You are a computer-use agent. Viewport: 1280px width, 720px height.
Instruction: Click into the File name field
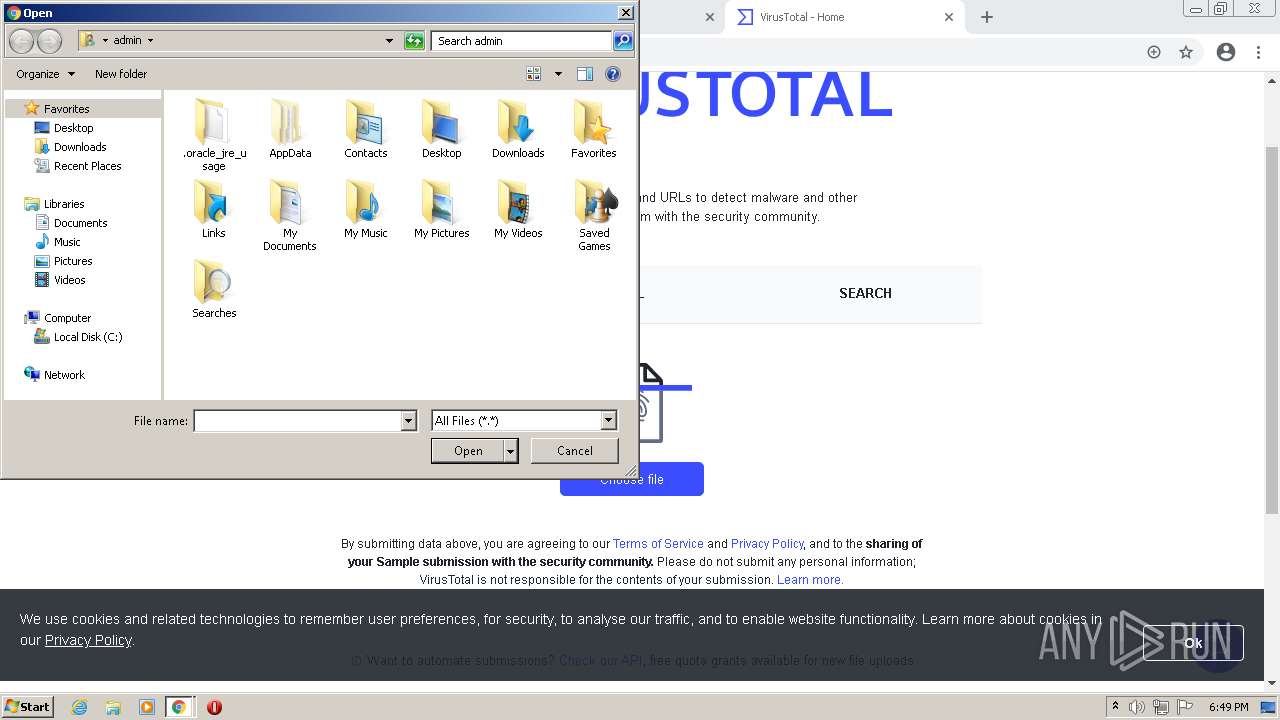click(297, 421)
